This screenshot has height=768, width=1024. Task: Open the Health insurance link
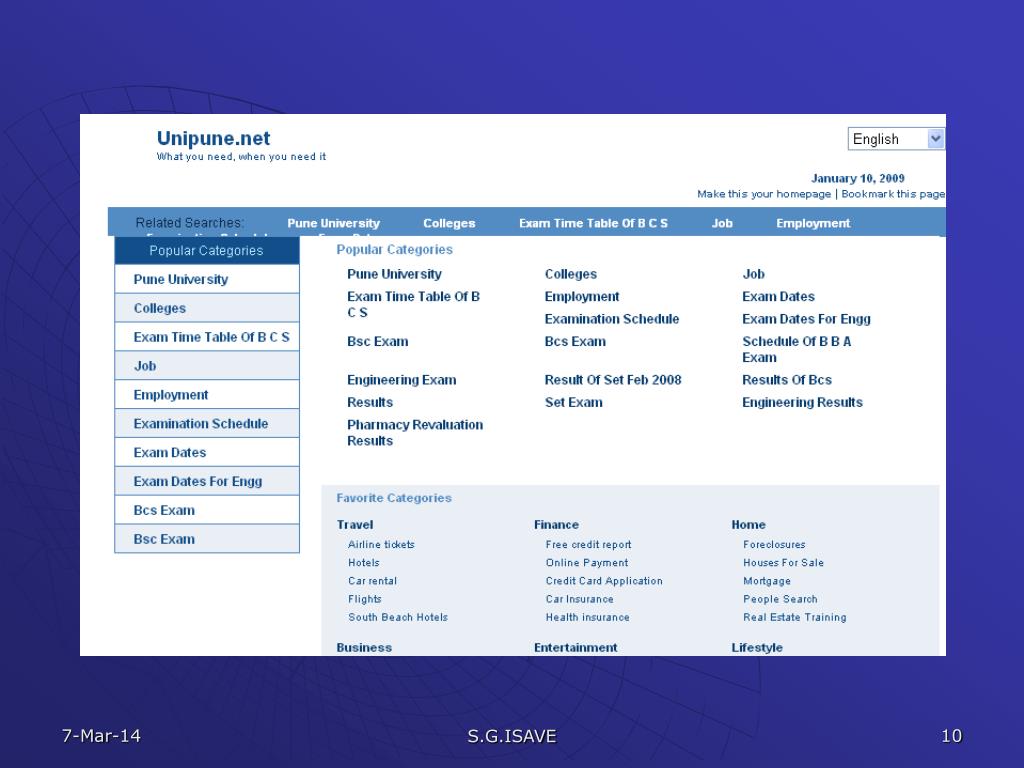point(587,617)
